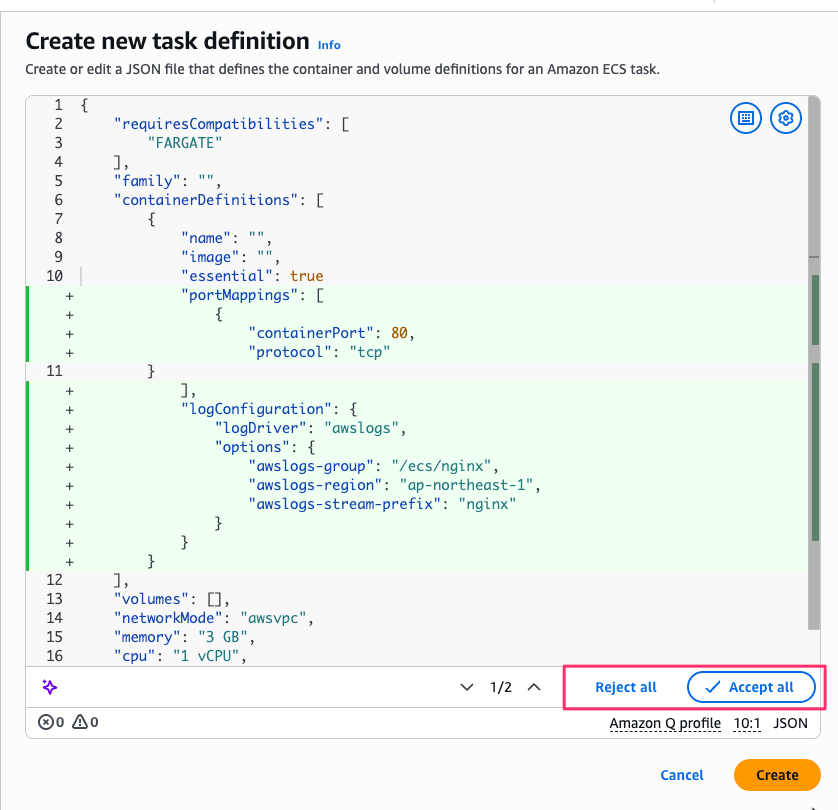Click the errors count icon
838x810 pixels.
click(45, 722)
